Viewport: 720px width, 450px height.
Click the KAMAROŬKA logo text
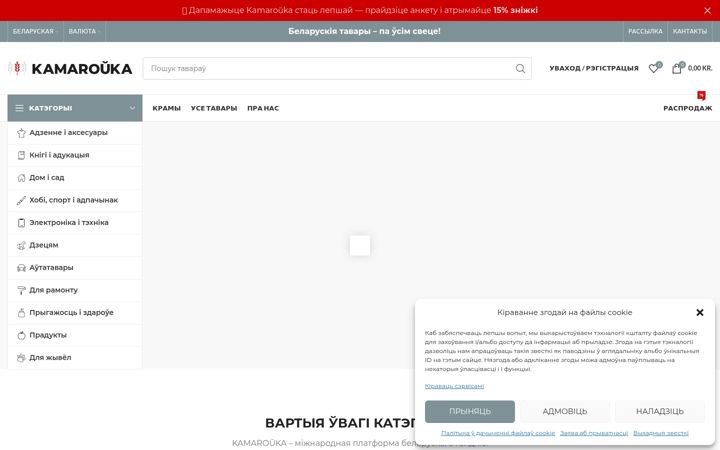(82, 69)
